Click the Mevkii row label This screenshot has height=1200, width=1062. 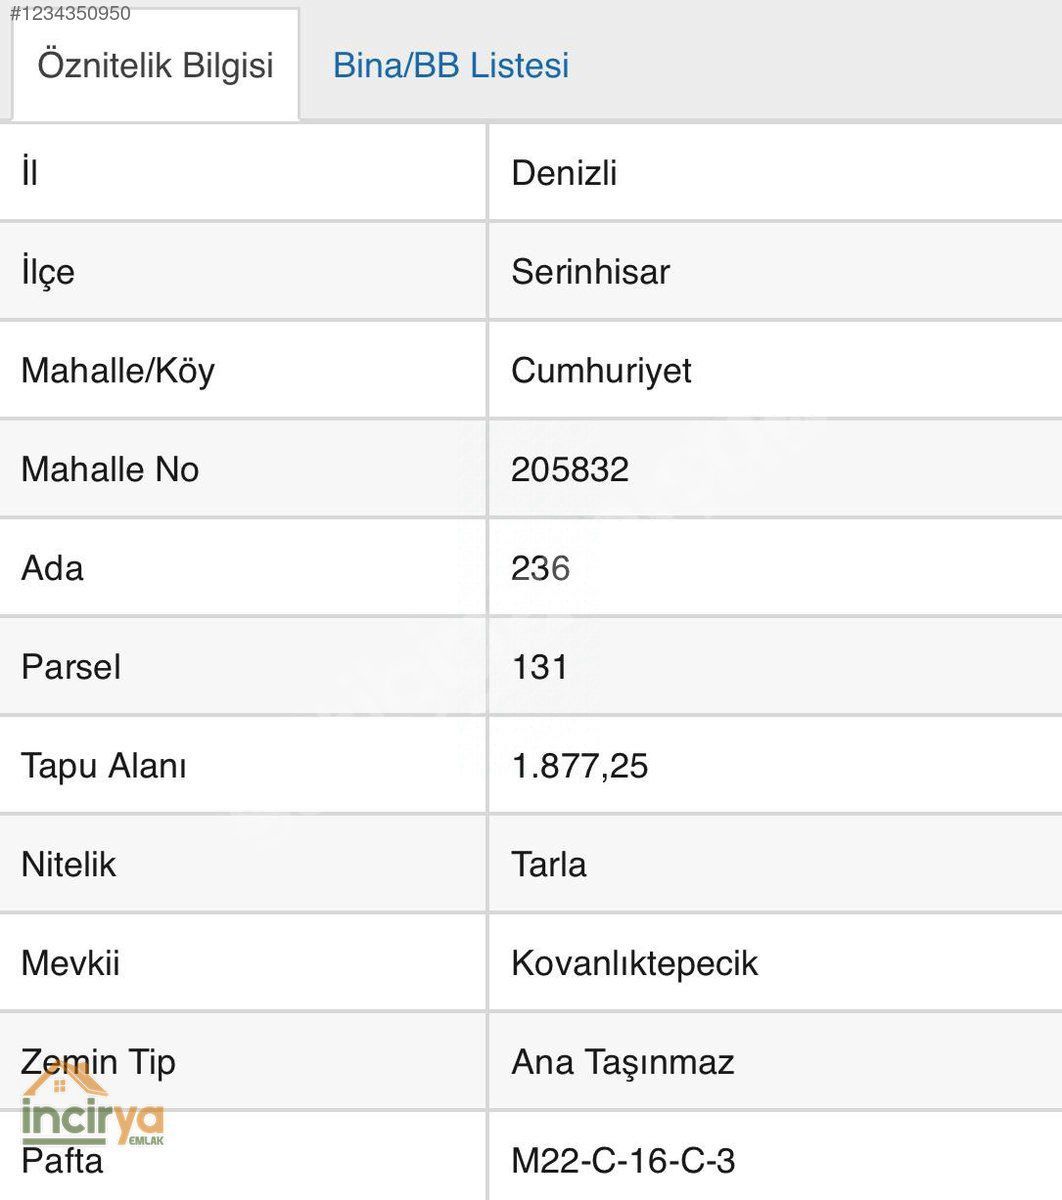70,964
